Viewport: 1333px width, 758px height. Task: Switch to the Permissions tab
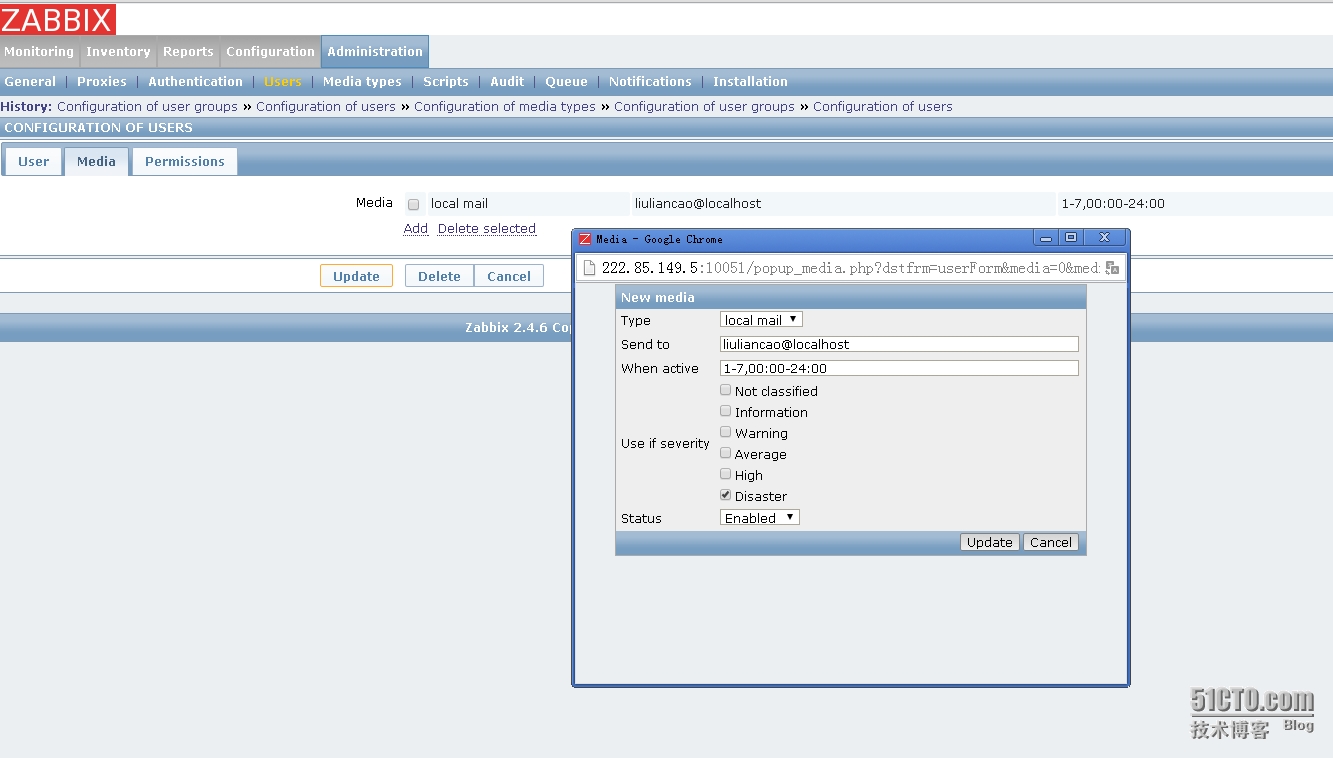tap(185, 161)
